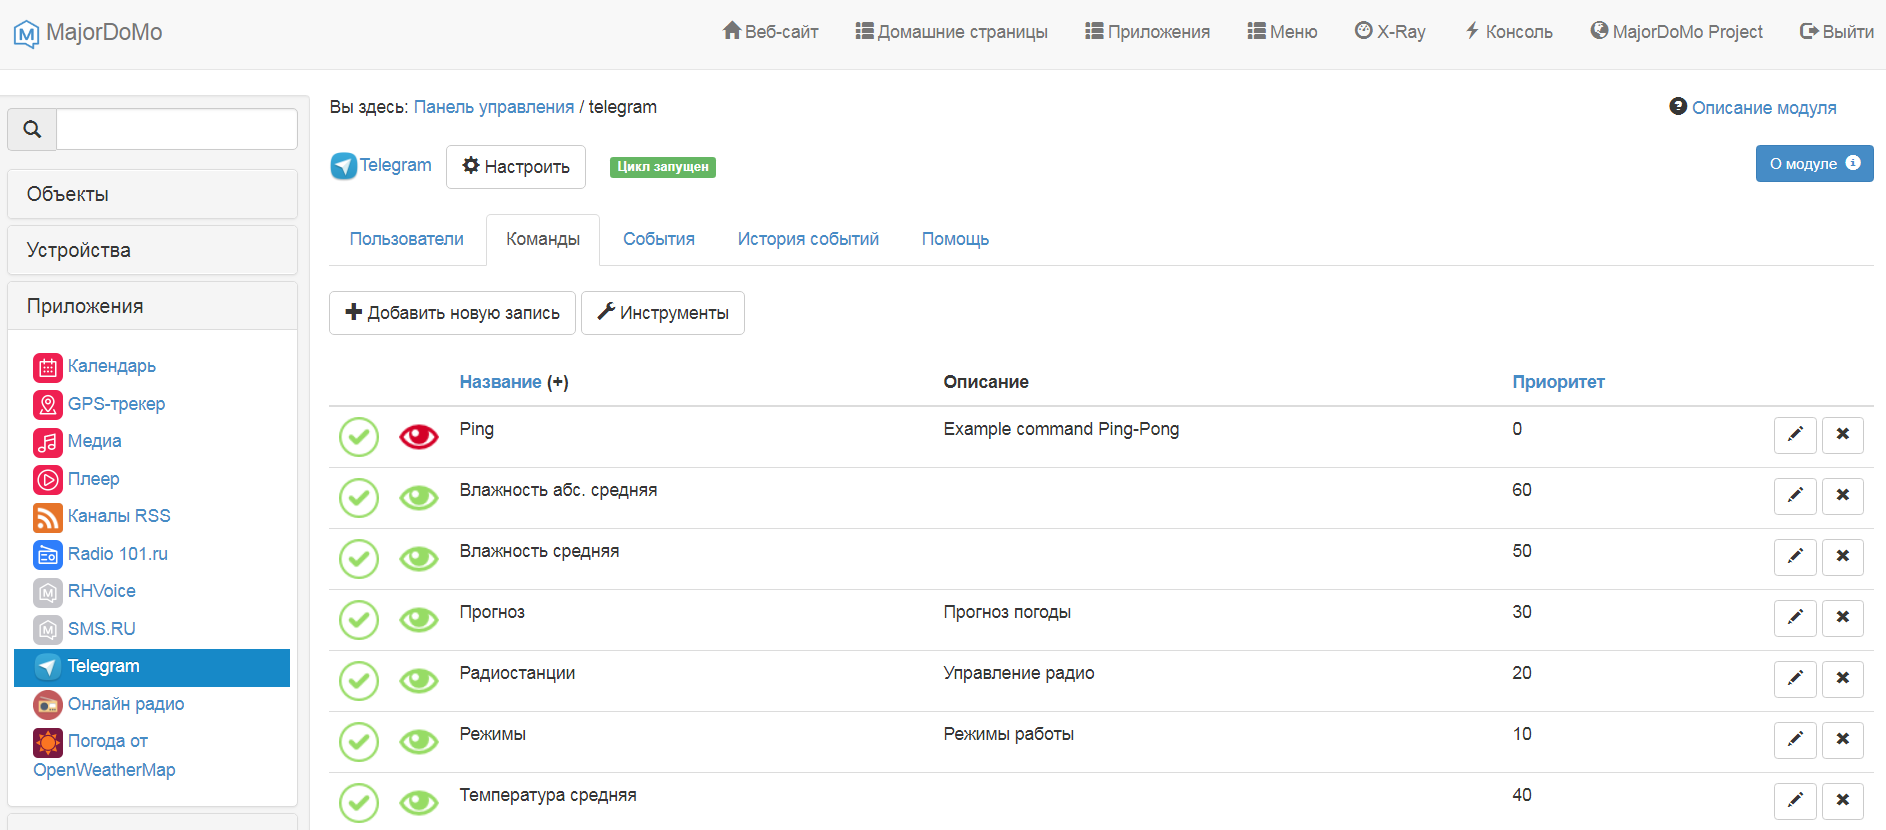Open X-Ray from the top menu

(x=1390, y=32)
